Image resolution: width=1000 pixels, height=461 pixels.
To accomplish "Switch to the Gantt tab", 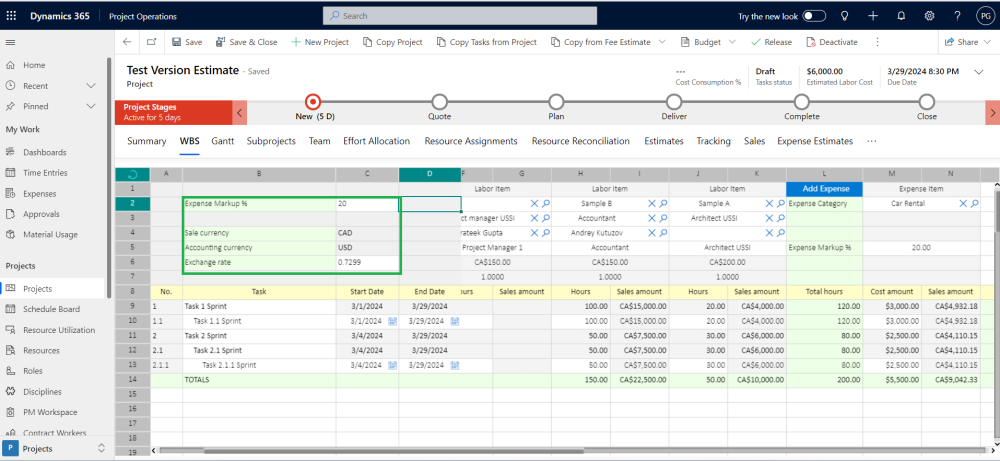I will (222, 141).
